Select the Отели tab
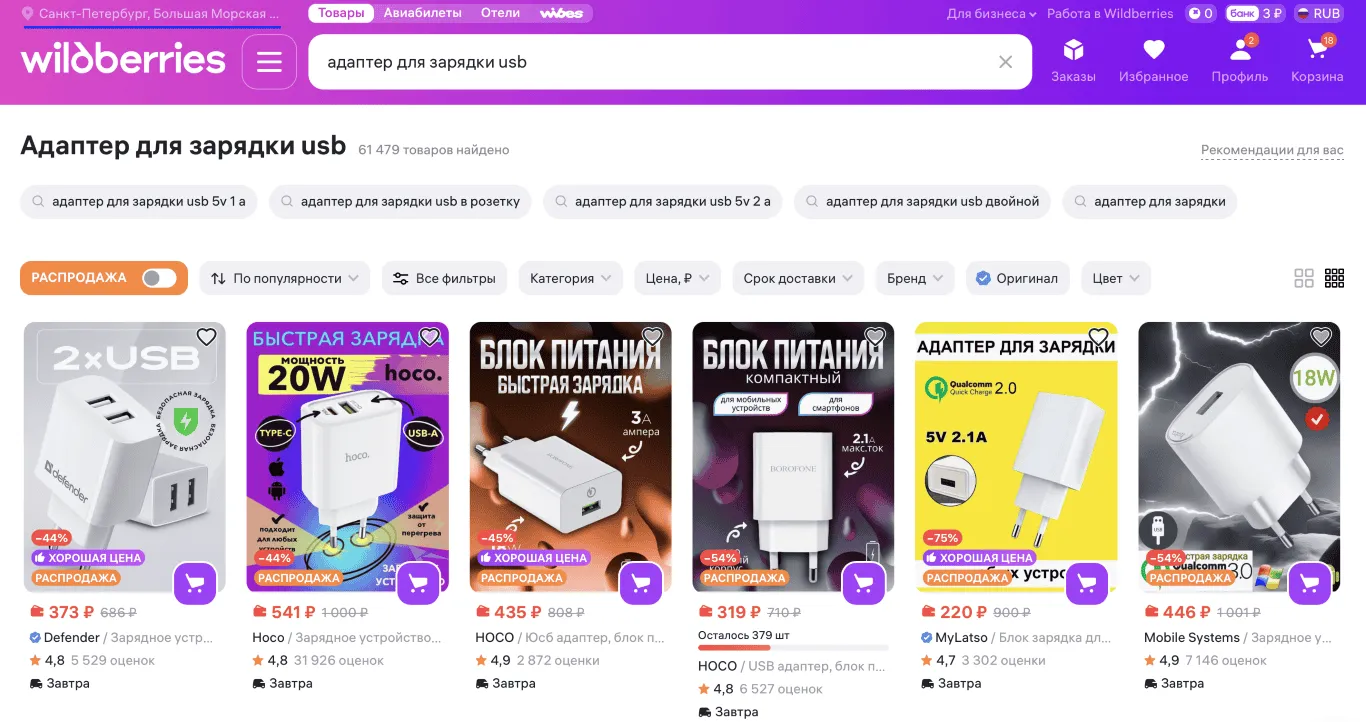Image resolution: width=1366 pixels, height=722 pixels. point(500,13)
